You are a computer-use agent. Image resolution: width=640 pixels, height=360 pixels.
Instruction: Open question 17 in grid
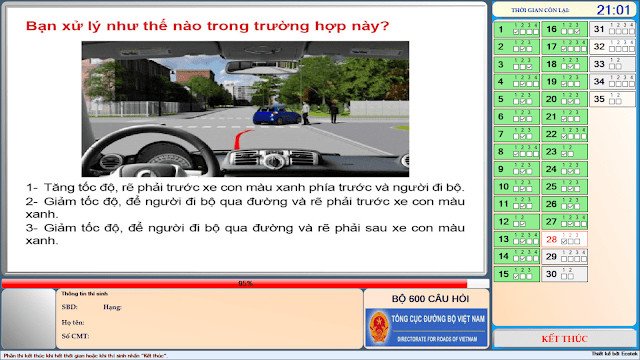(564, 47)
